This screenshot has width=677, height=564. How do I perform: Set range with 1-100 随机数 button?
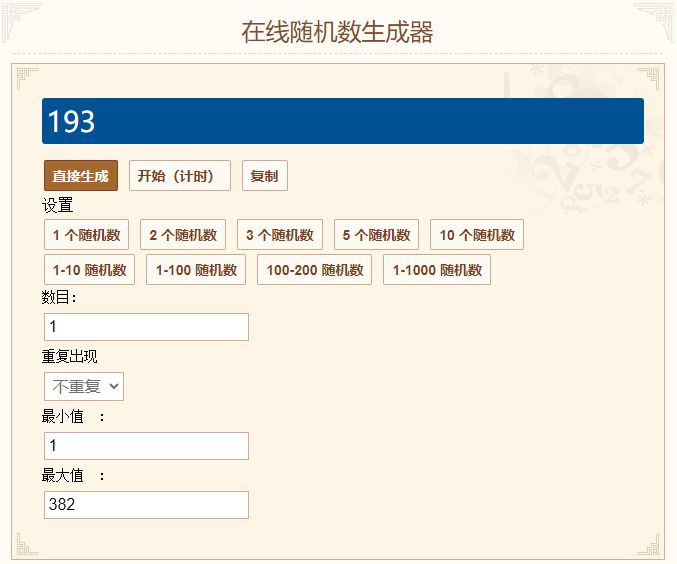[x=196, y=269]
